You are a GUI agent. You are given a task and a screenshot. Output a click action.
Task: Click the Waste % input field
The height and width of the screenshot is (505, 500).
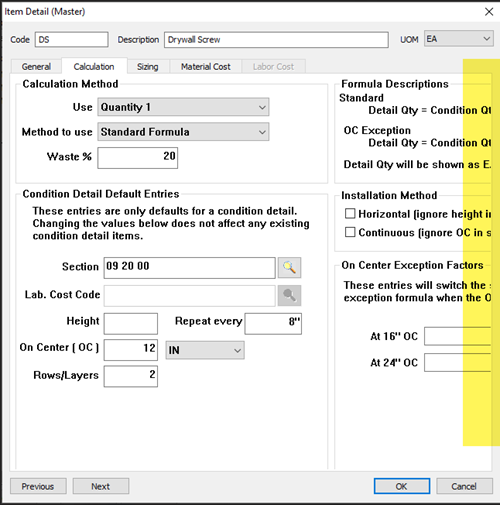[x=138, y=158]
